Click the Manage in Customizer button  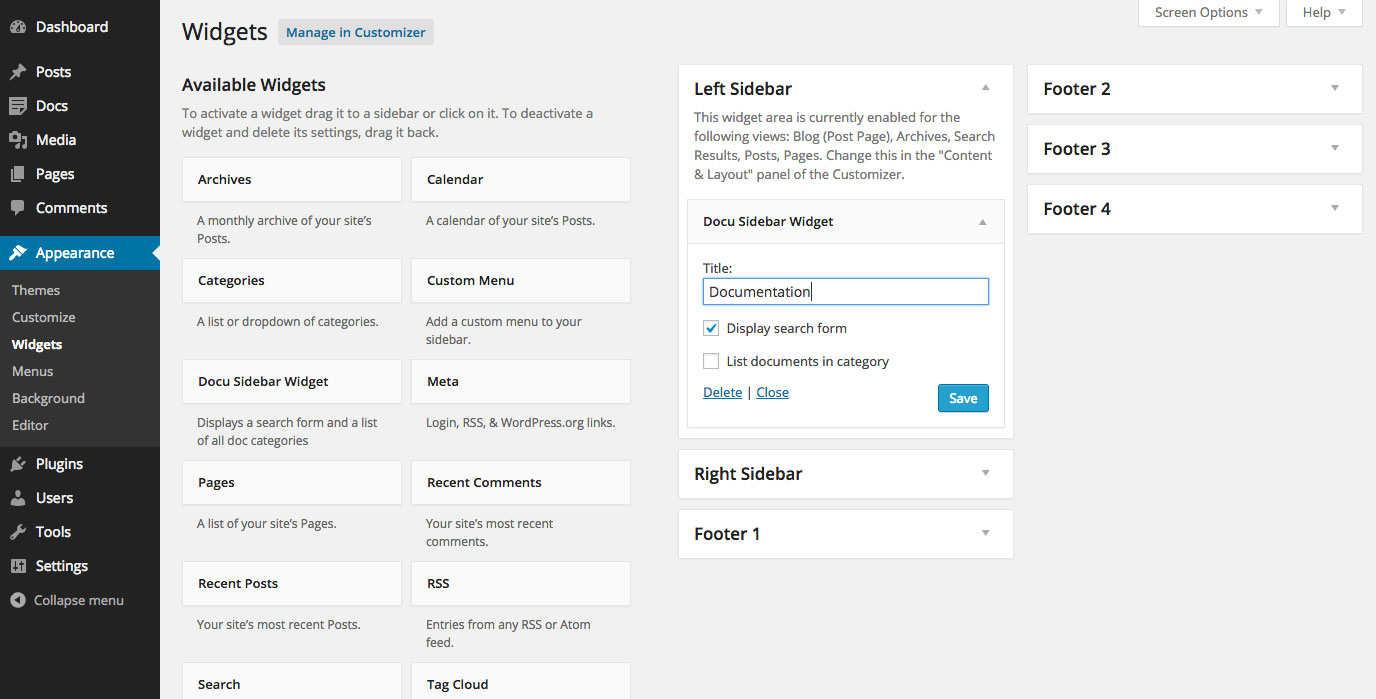click(355, 33)
